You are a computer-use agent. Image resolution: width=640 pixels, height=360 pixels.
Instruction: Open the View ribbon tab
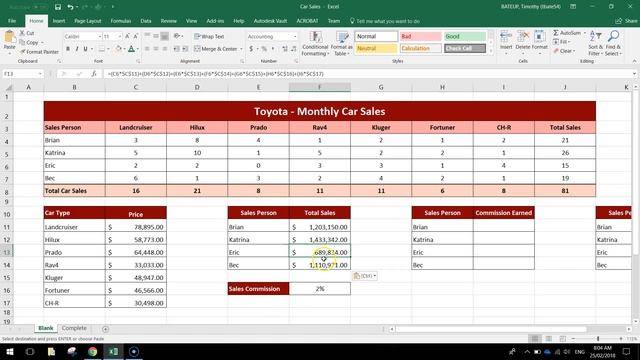(191, 21)
